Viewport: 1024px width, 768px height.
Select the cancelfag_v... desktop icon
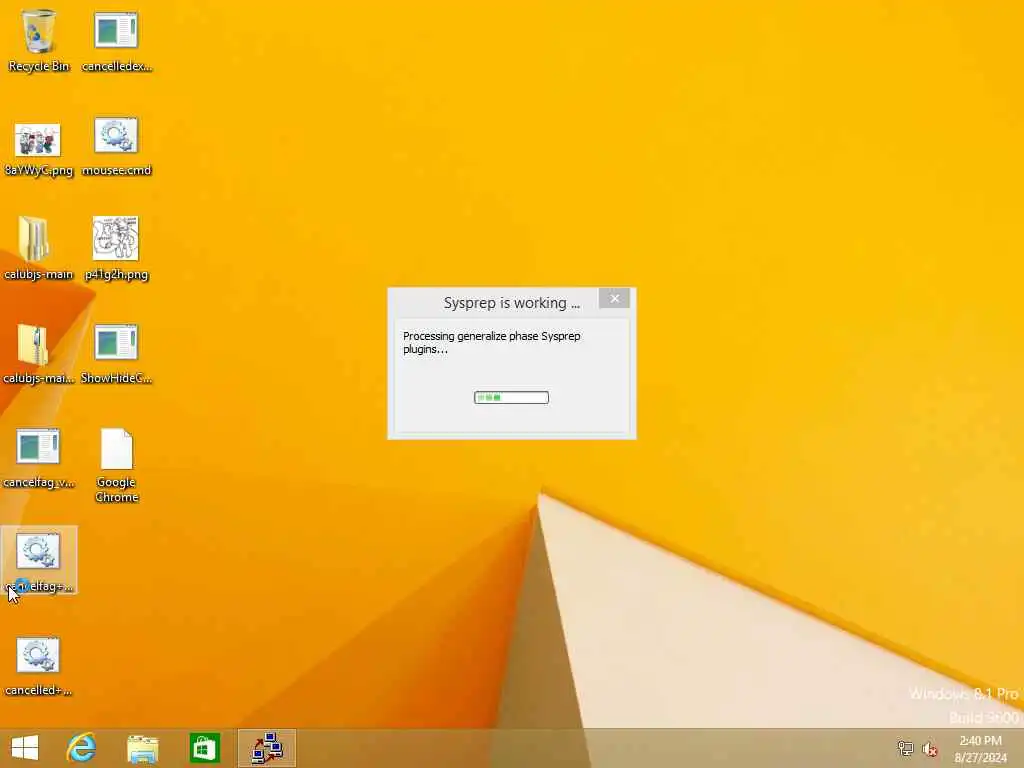pyautogui.click(x=39, y=458)
